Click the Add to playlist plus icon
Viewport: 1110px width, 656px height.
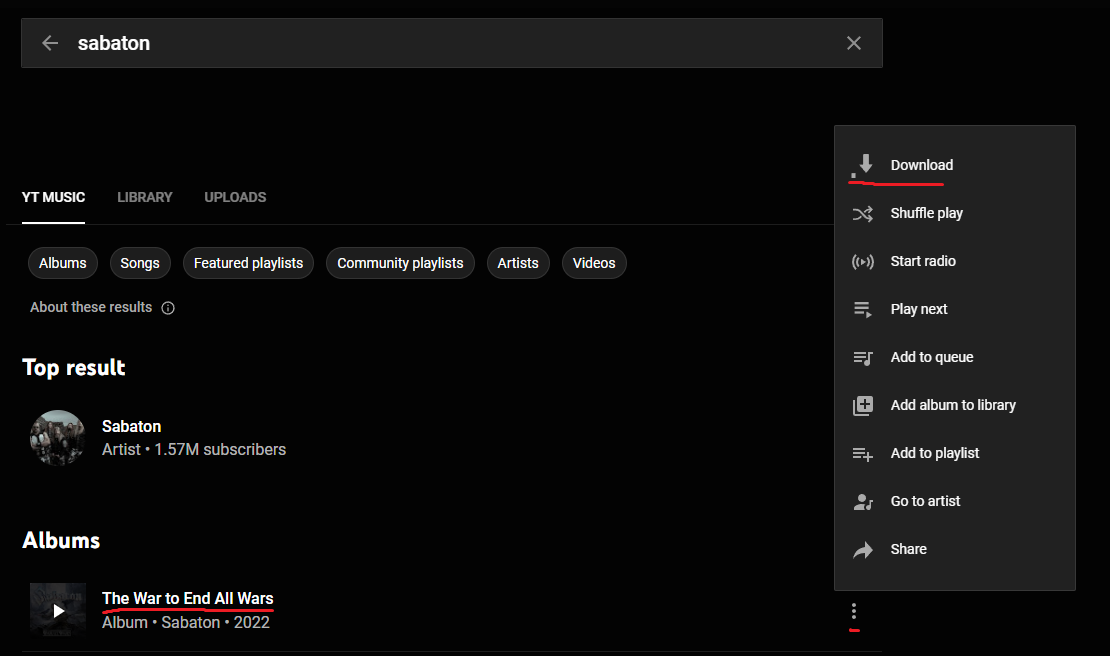[x=862, y=454]
